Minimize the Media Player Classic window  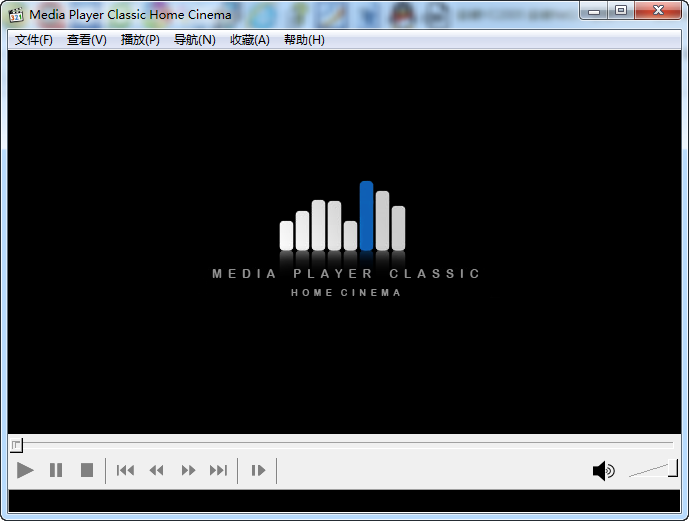594,11
